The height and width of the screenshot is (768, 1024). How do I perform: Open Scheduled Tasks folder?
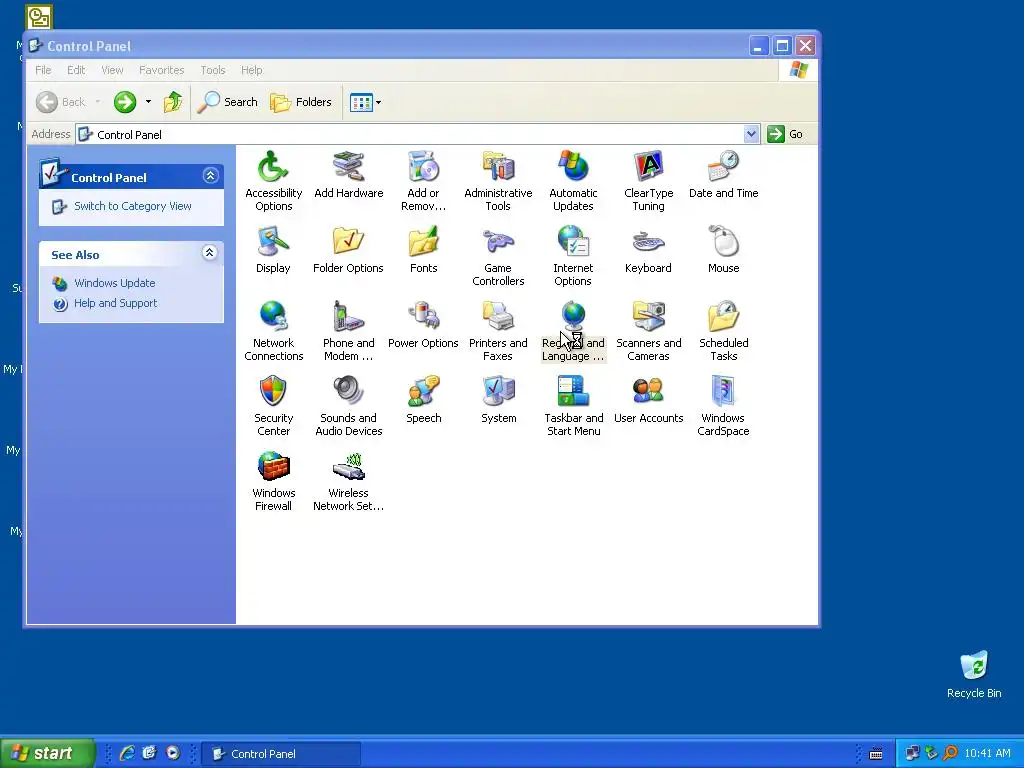coord(724,331)
